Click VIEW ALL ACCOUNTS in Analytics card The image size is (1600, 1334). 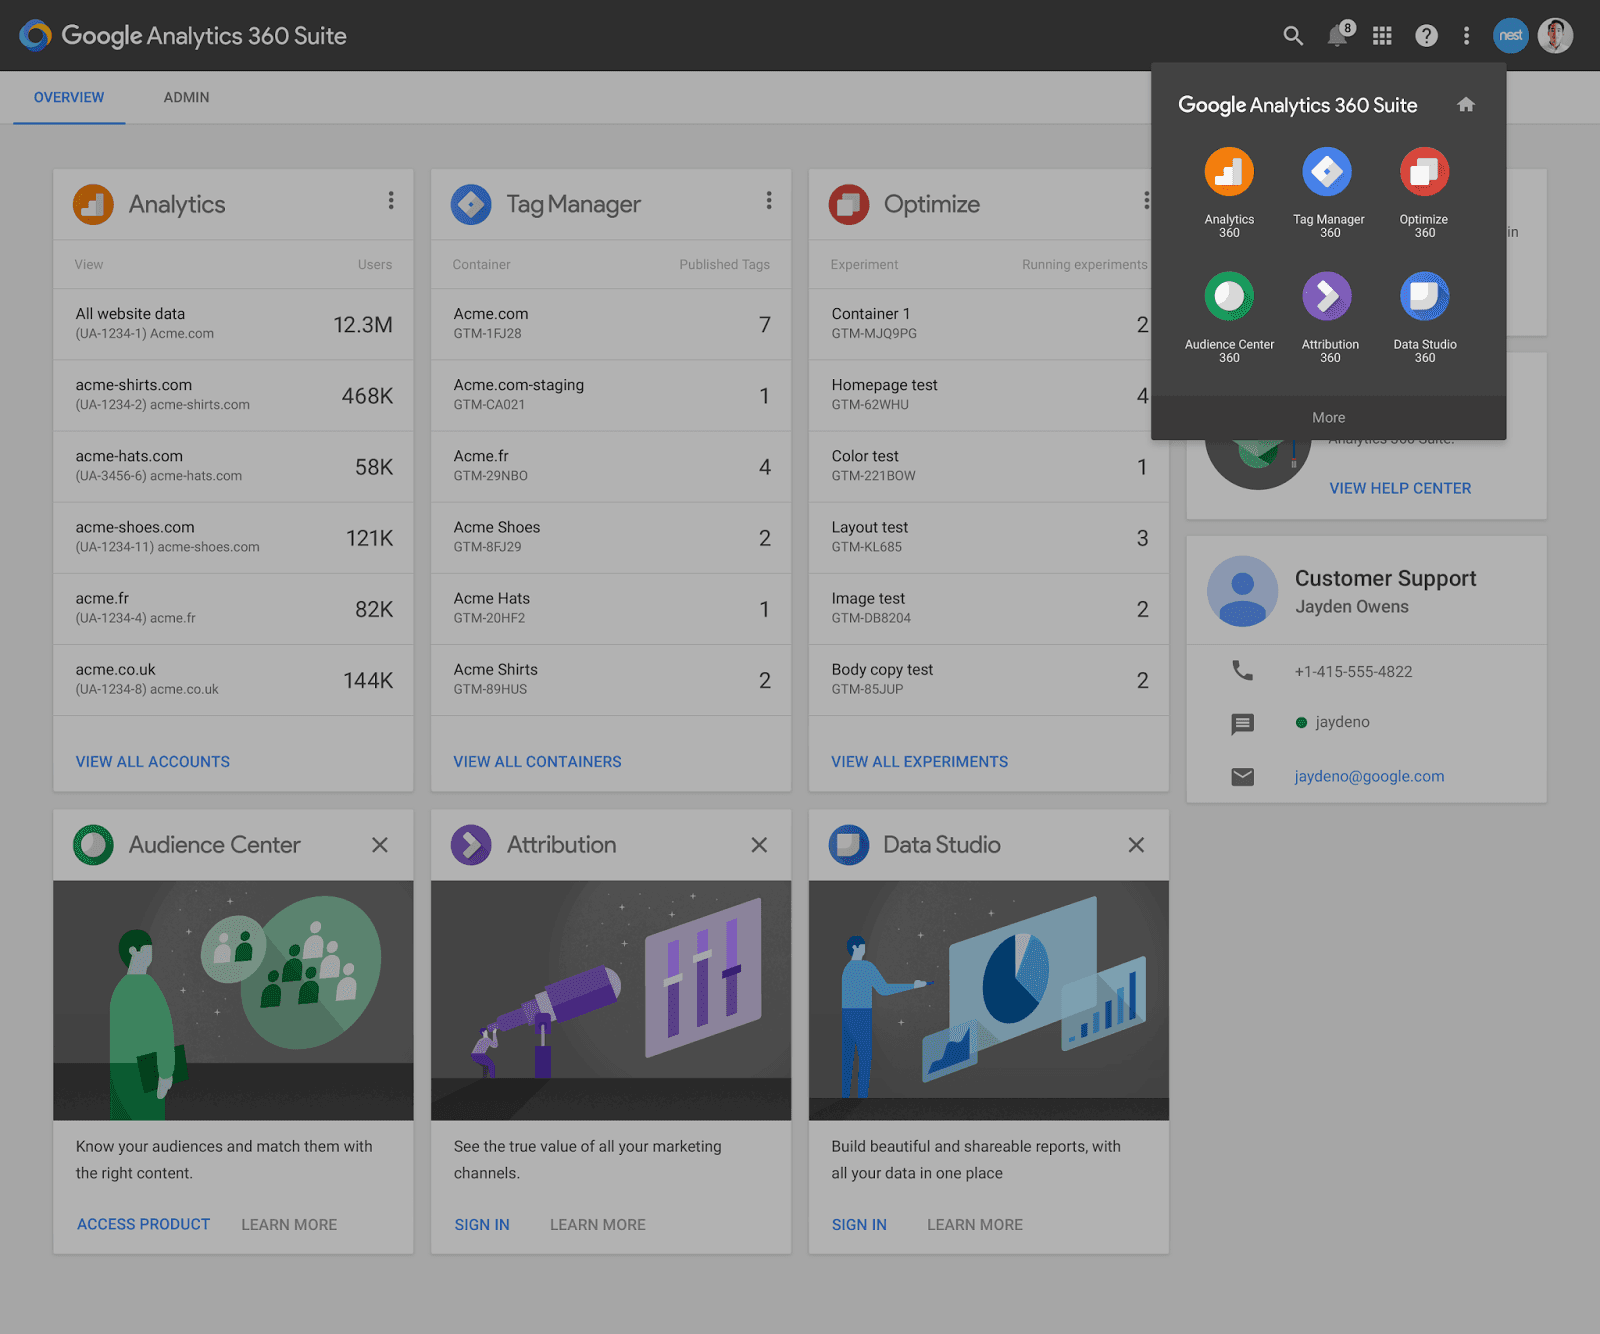152,761
